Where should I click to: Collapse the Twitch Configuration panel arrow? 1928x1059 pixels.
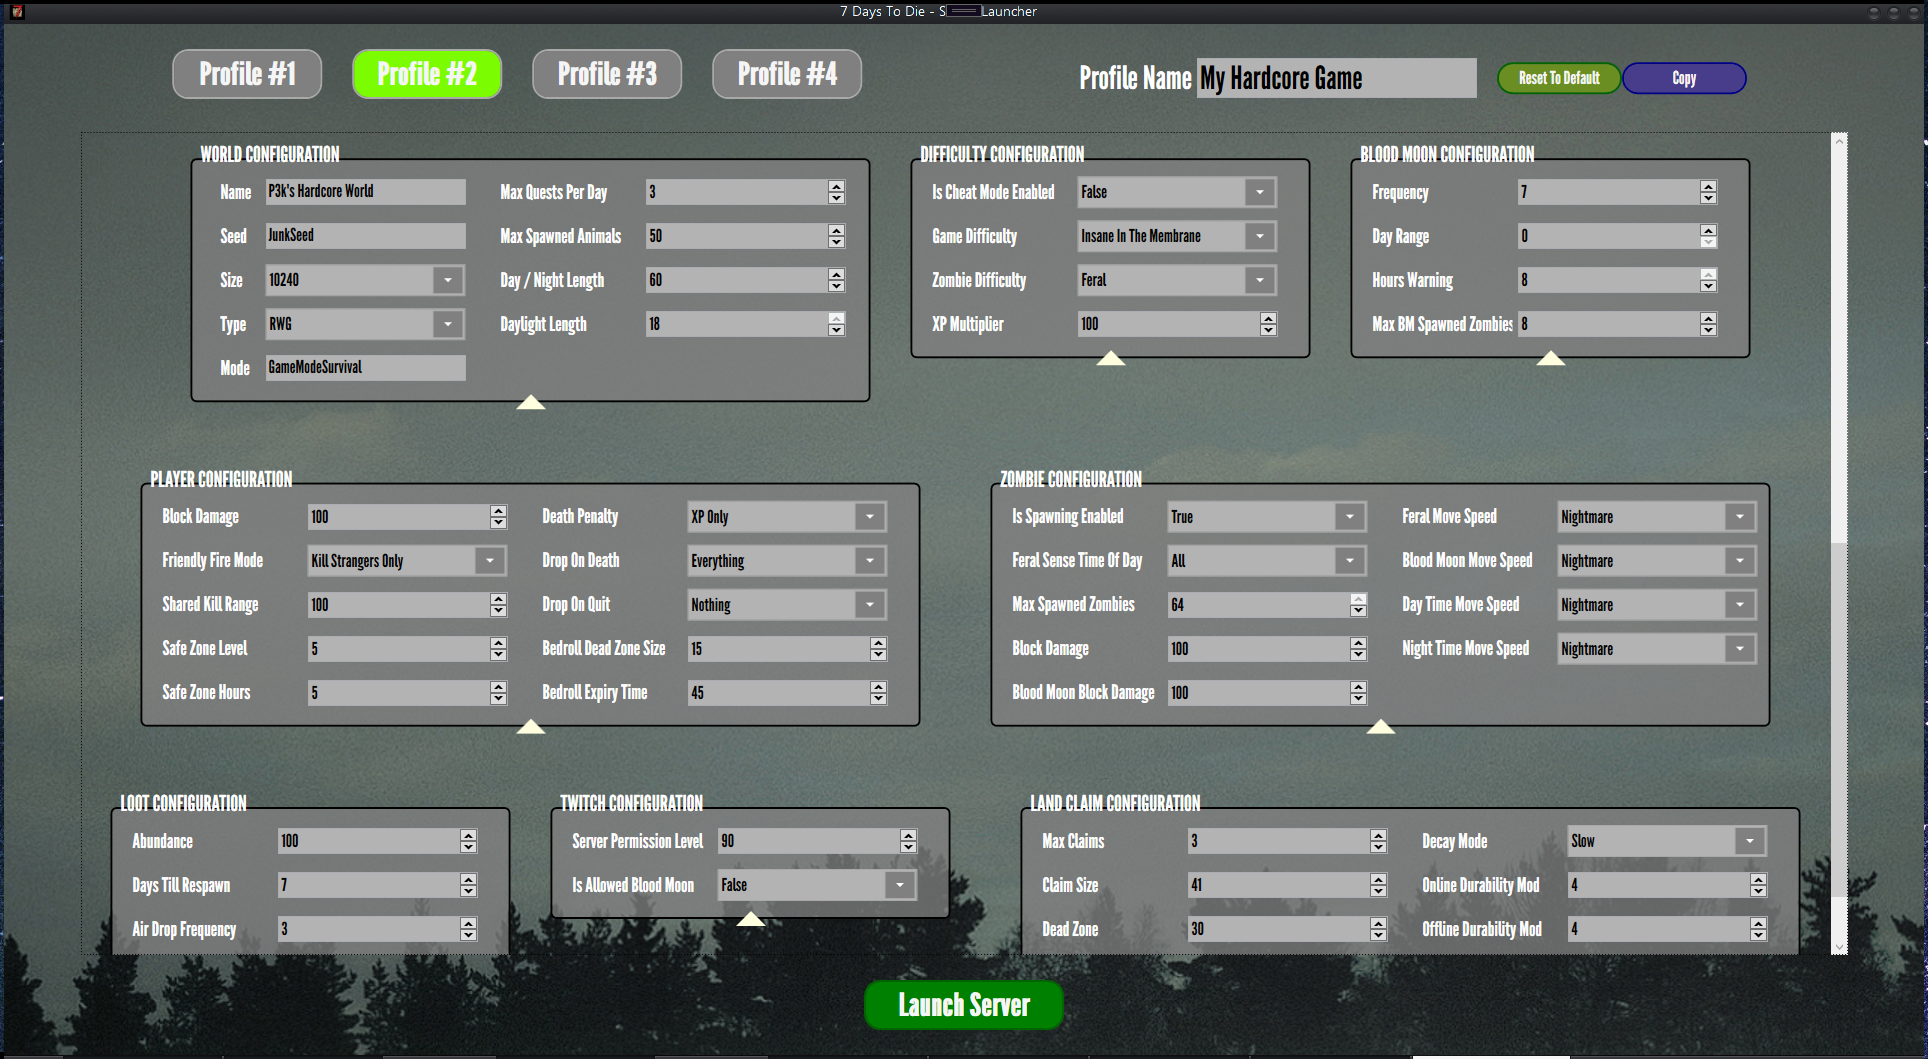click(751, 918)
